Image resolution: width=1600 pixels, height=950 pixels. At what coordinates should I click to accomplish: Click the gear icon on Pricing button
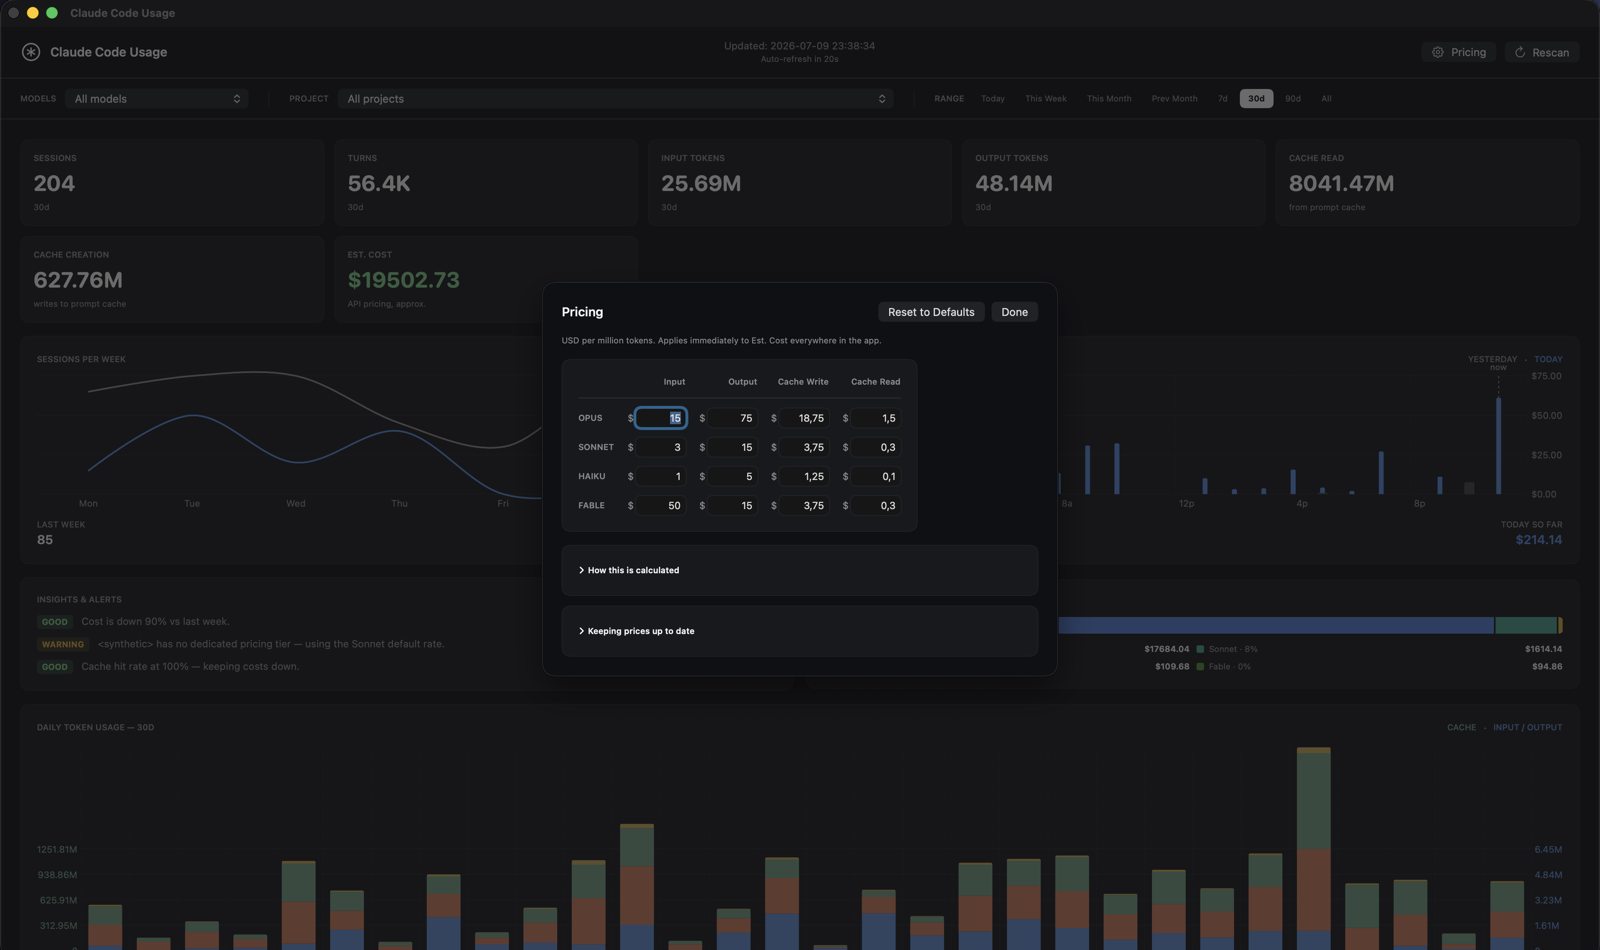pos(1438,52)
